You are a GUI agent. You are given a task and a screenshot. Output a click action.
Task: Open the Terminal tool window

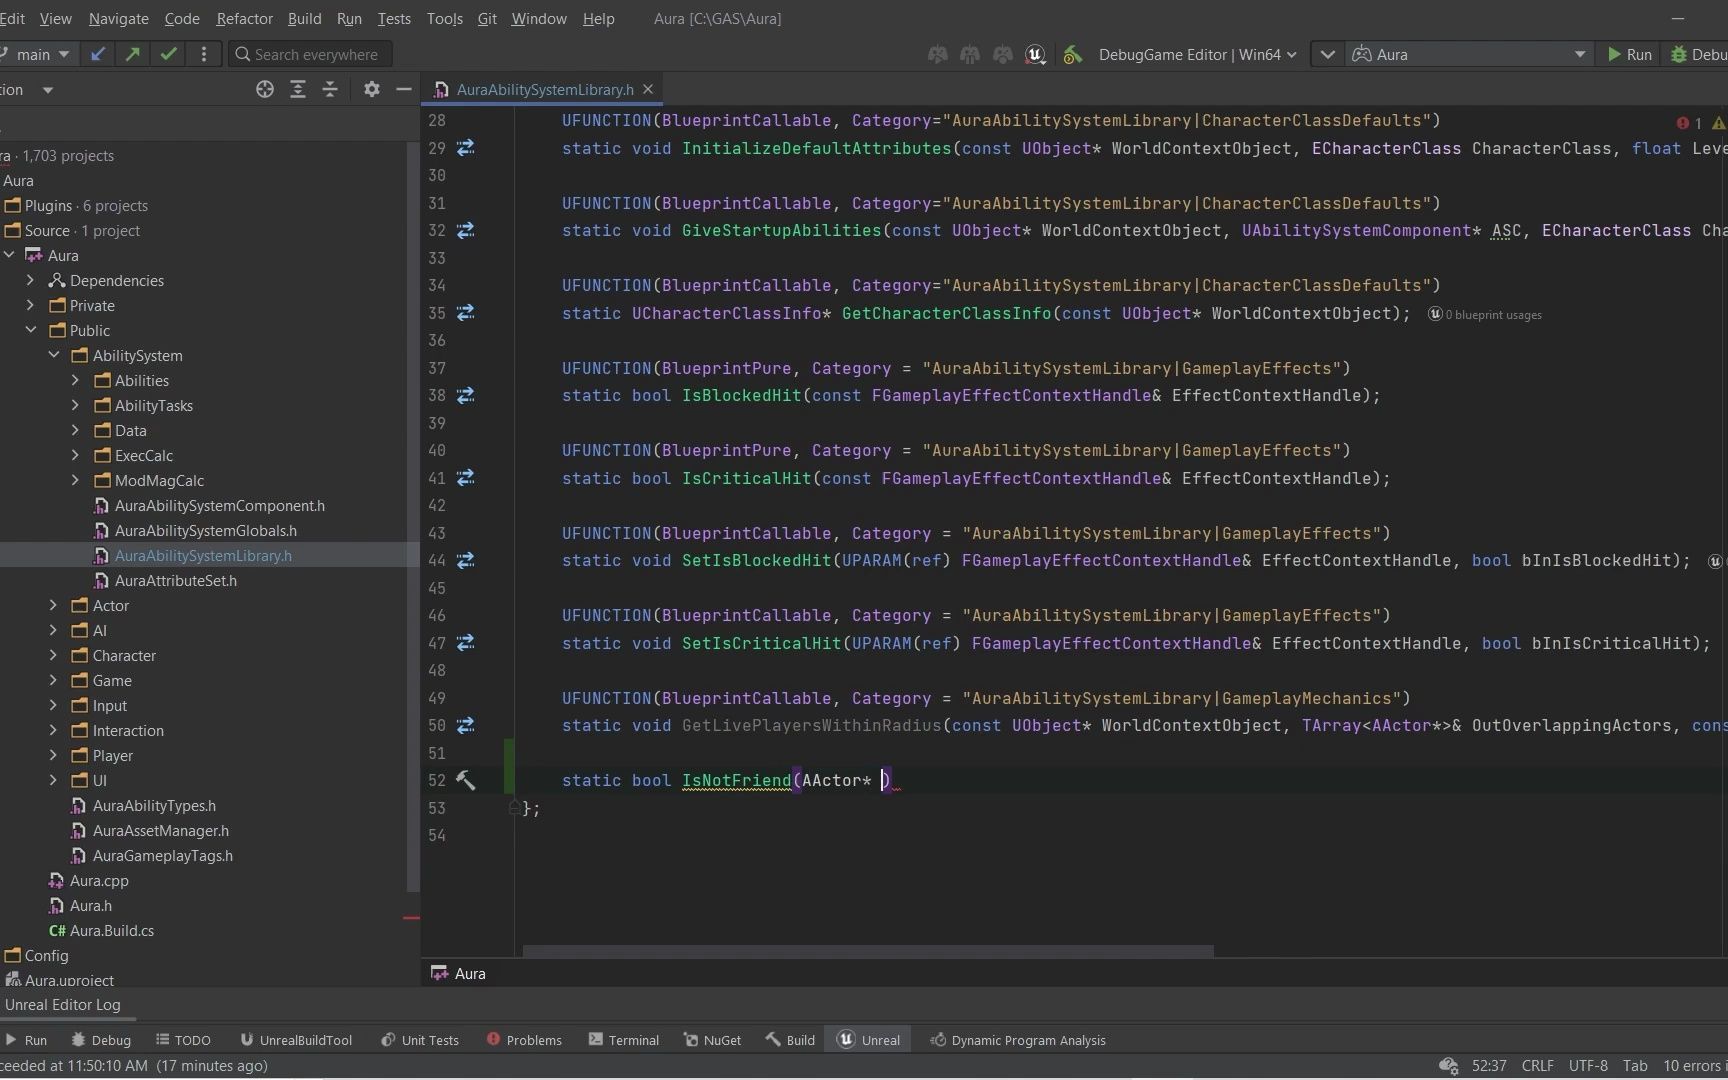point(624,1040)
